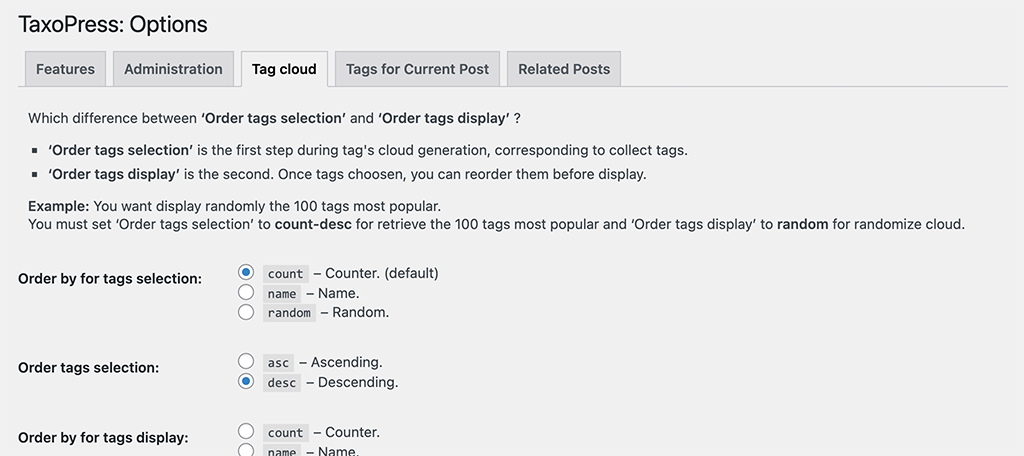This screenshot has height=456, width=1024.
Task: Click the '– Random.' description text
Action: tap(355, 312)
